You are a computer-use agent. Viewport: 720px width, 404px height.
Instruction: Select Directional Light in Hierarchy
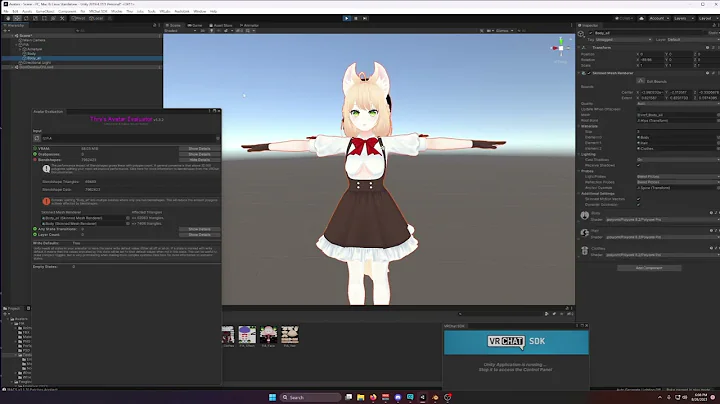37,62
